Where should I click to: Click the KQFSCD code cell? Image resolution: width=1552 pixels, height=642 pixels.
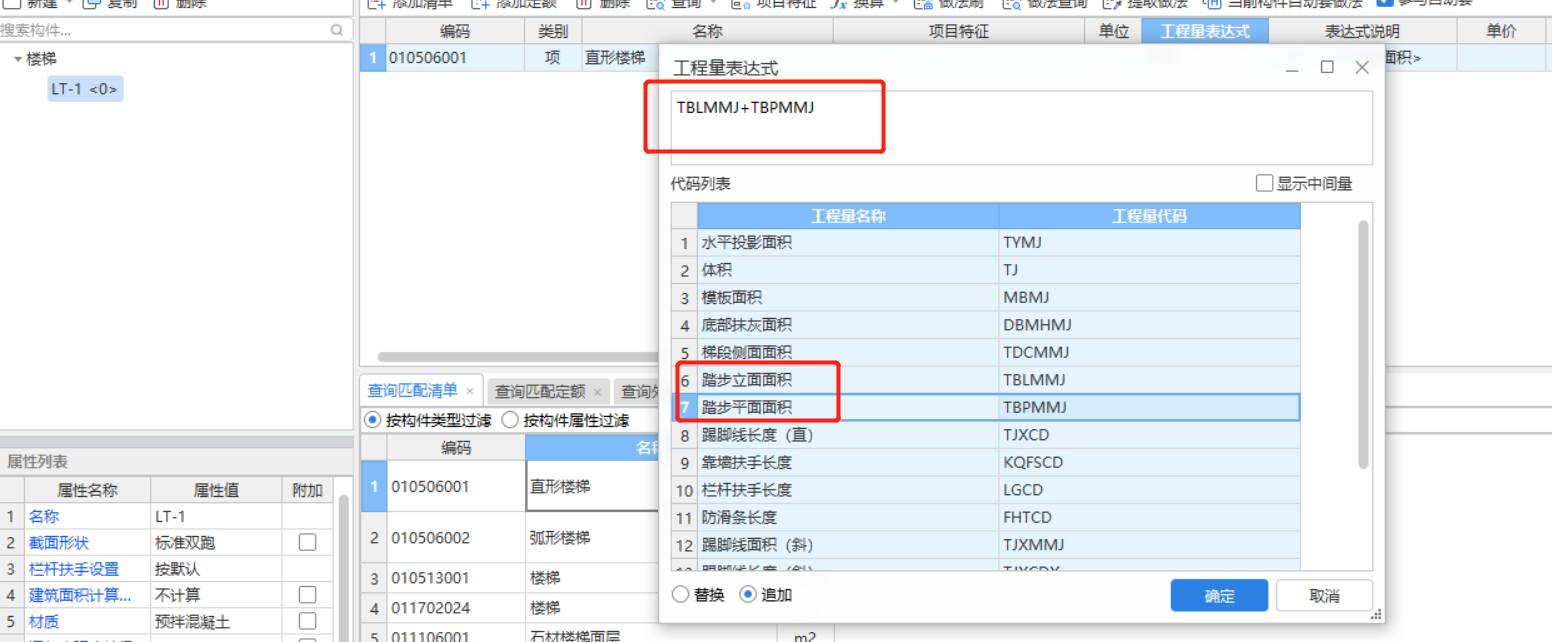coord(1149,462)
